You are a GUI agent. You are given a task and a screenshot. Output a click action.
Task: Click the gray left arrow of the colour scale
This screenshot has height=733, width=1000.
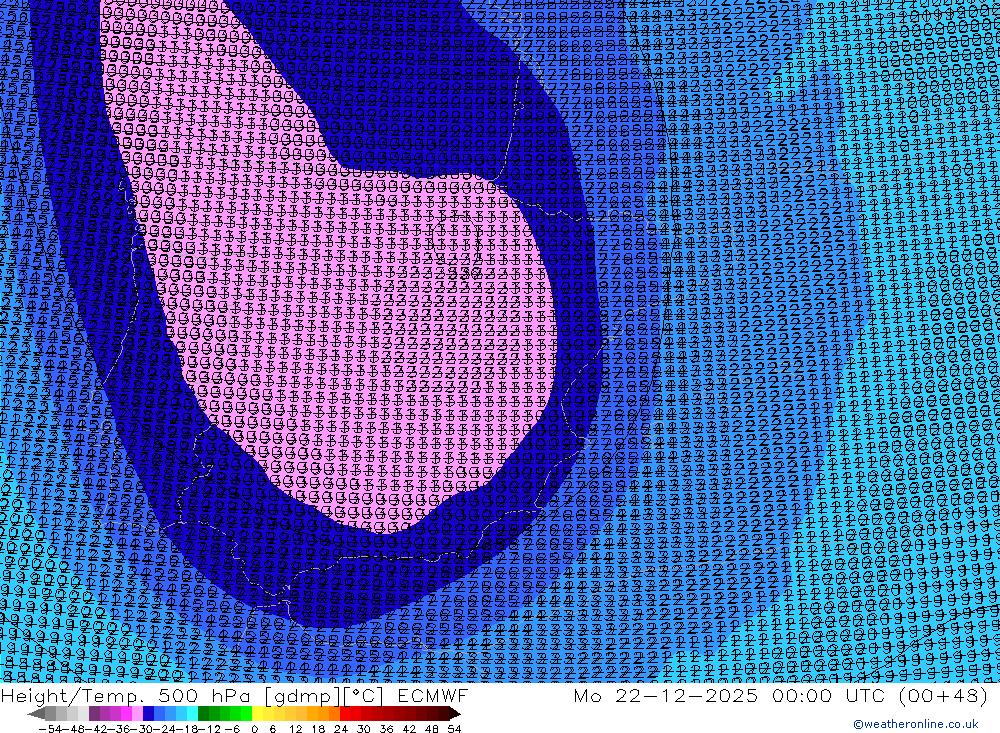click(x=36, y=713)
